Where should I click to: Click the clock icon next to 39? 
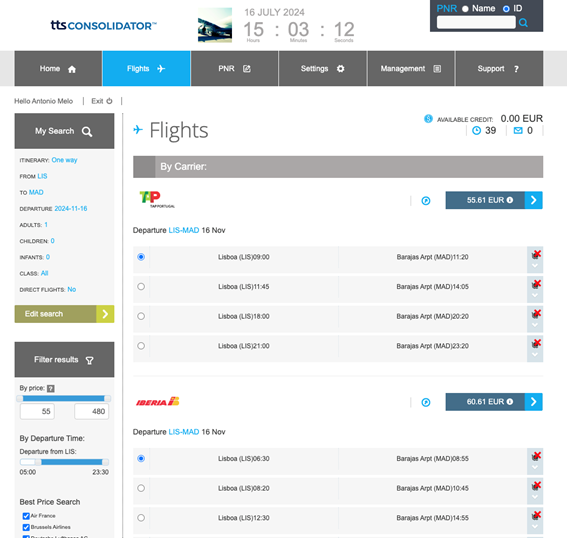[477, 131]
